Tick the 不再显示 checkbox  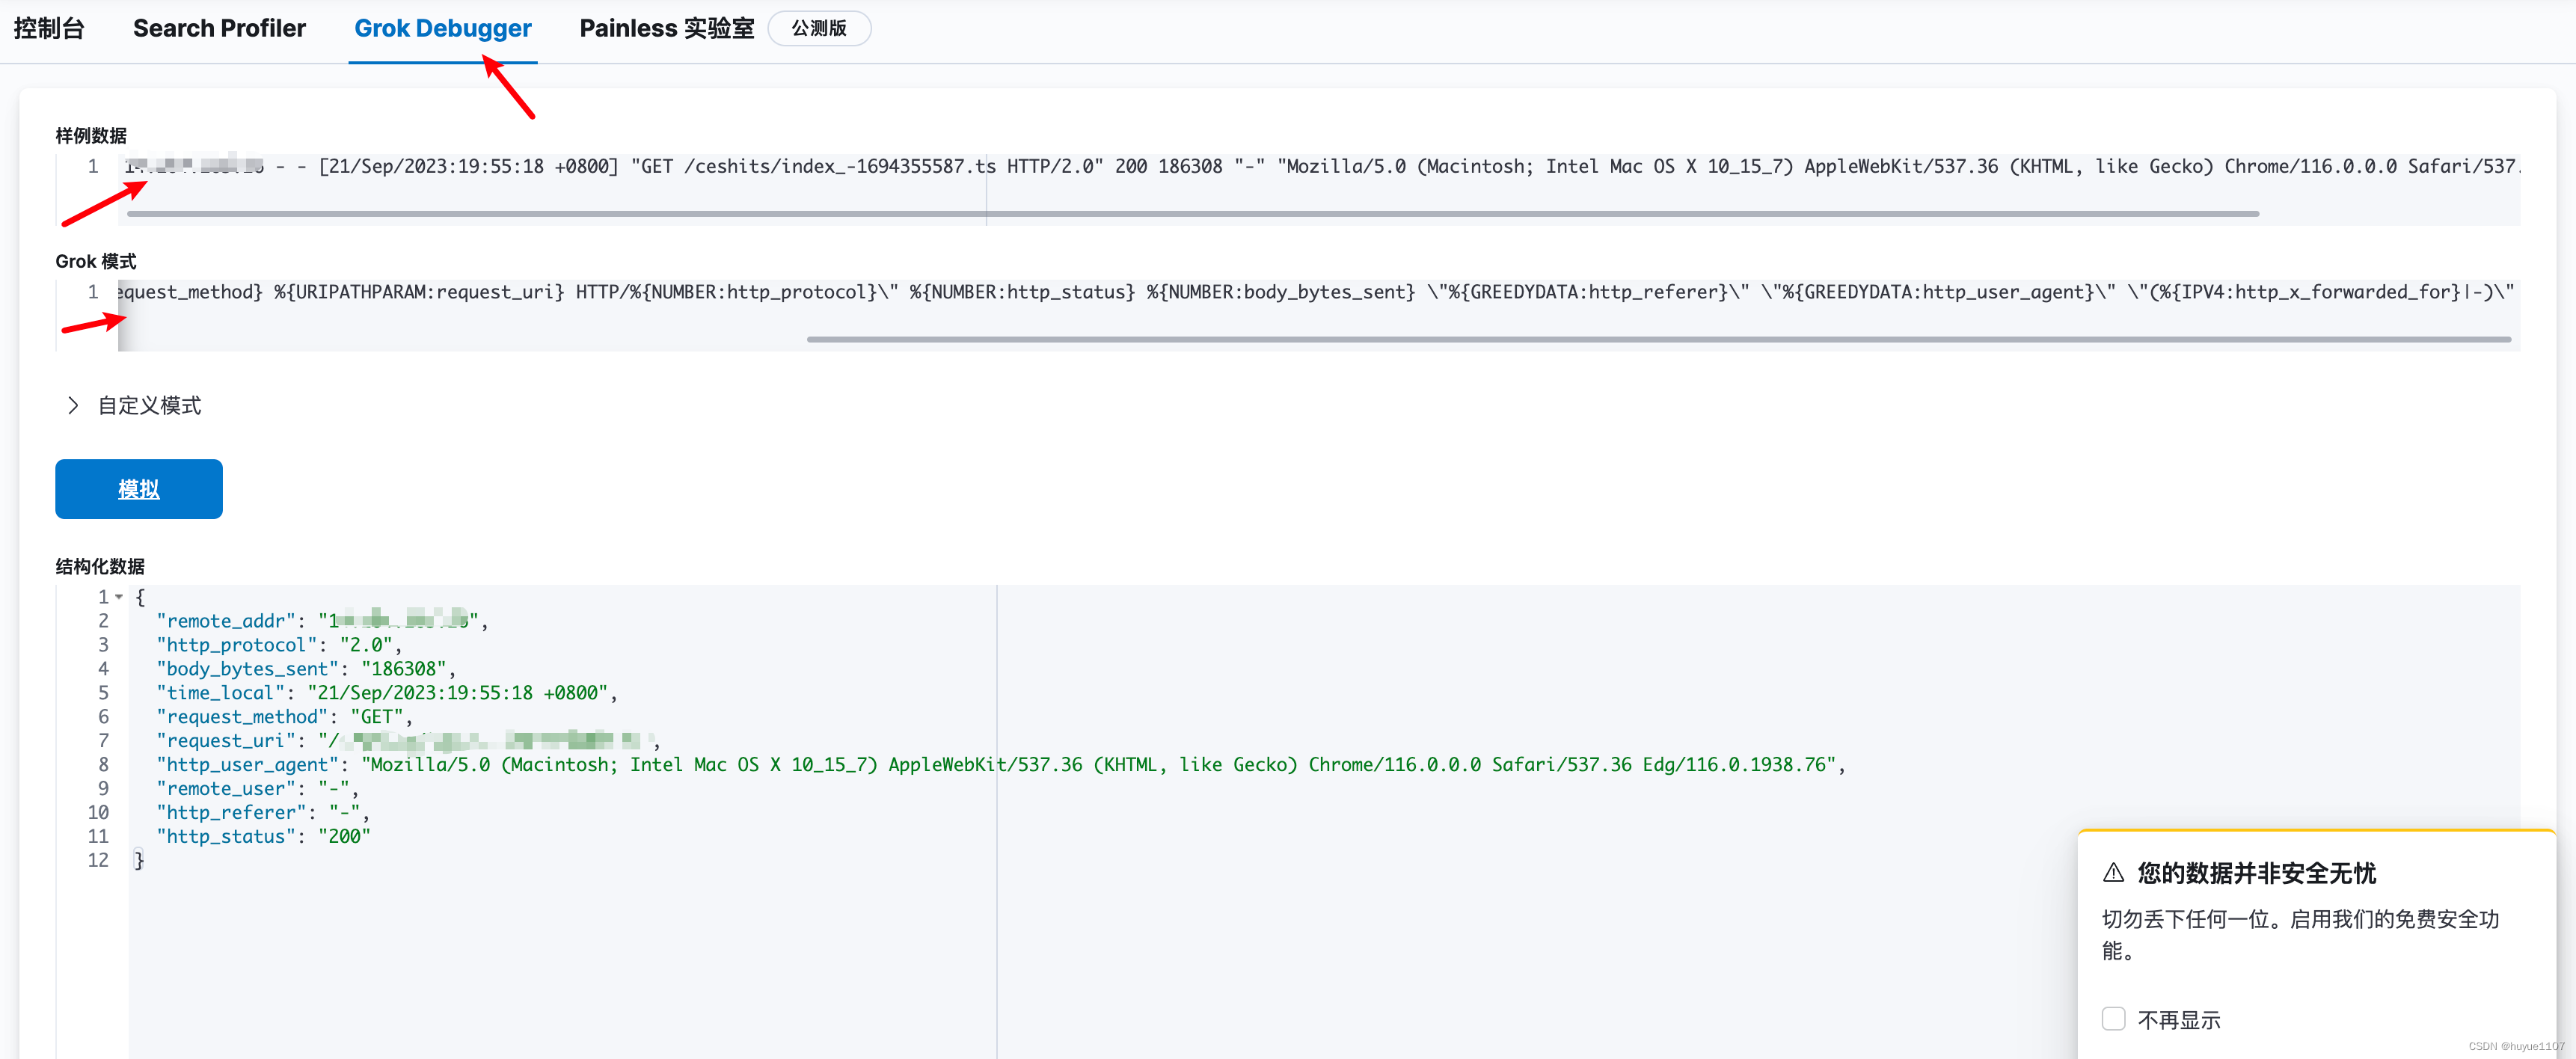(x=2113, y=1019)
